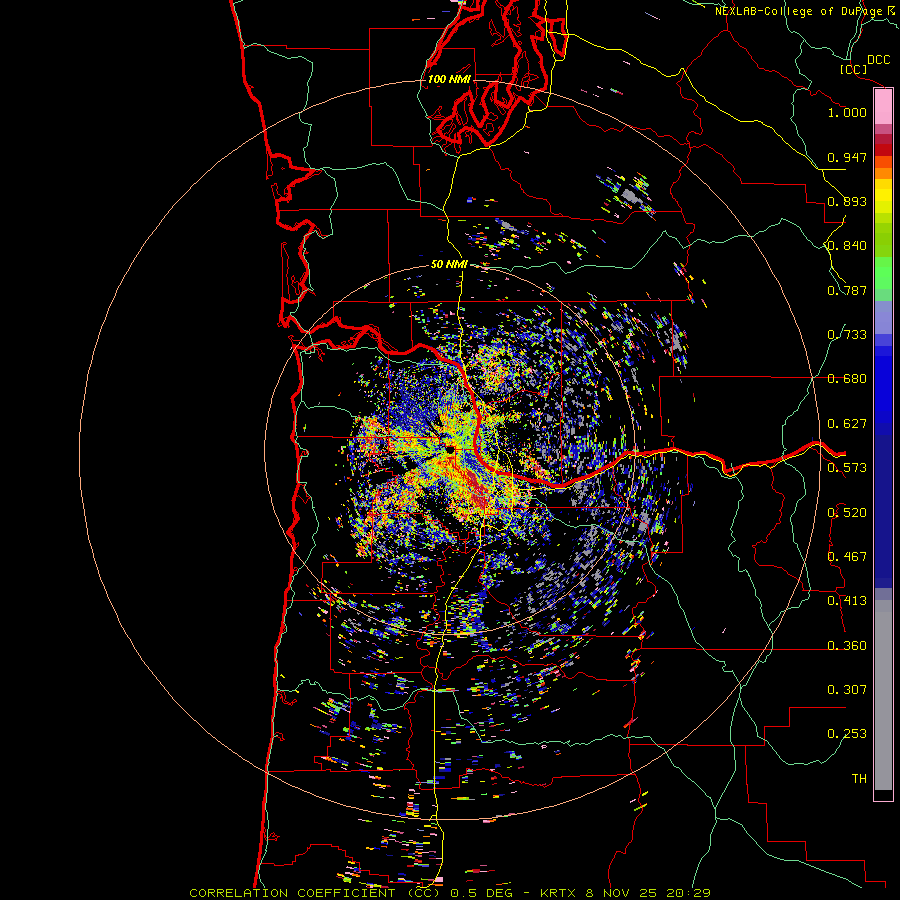This screenshot has width=900, height=900.
Task: Click the 0.840 legend value
Action: point(847,246)
